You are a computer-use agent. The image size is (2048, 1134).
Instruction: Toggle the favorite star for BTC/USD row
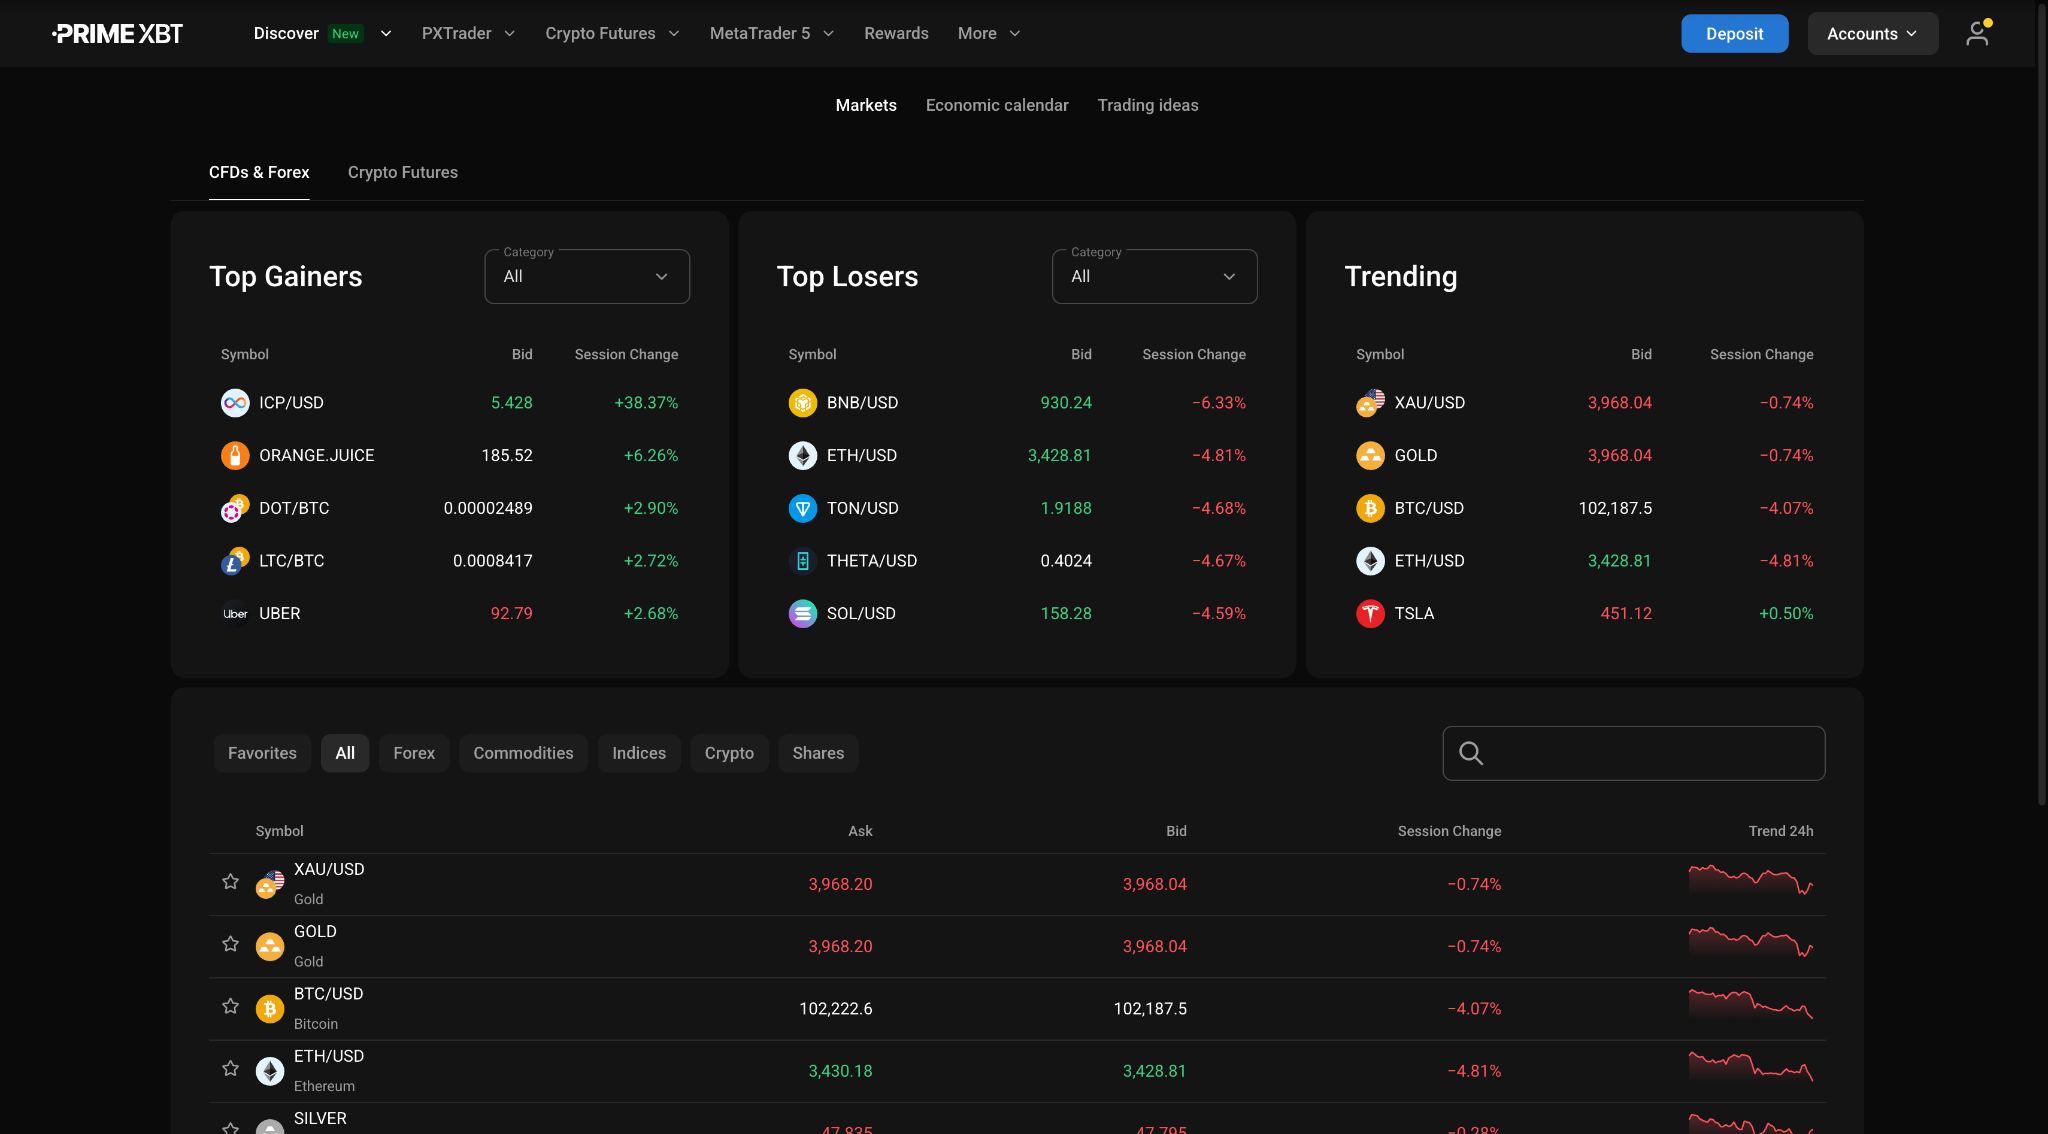pyautogui.click(x=231, y=1006)
